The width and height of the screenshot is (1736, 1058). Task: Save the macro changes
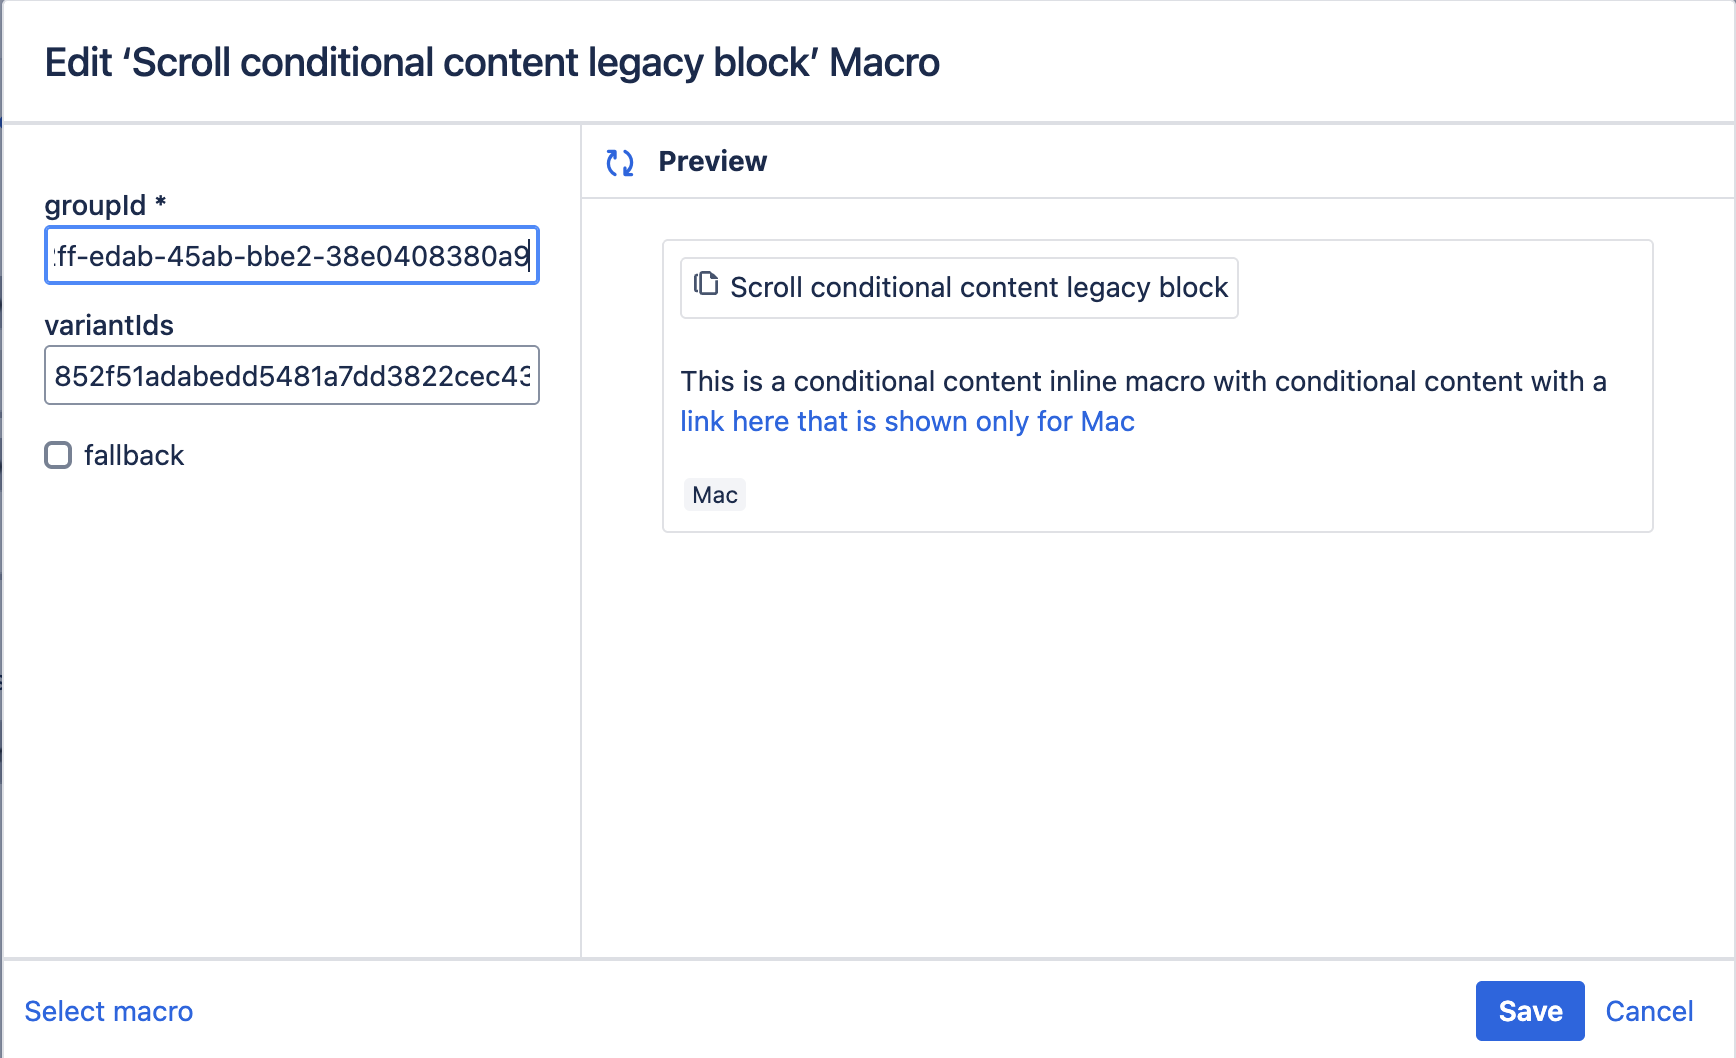tap(1529, 1011)
